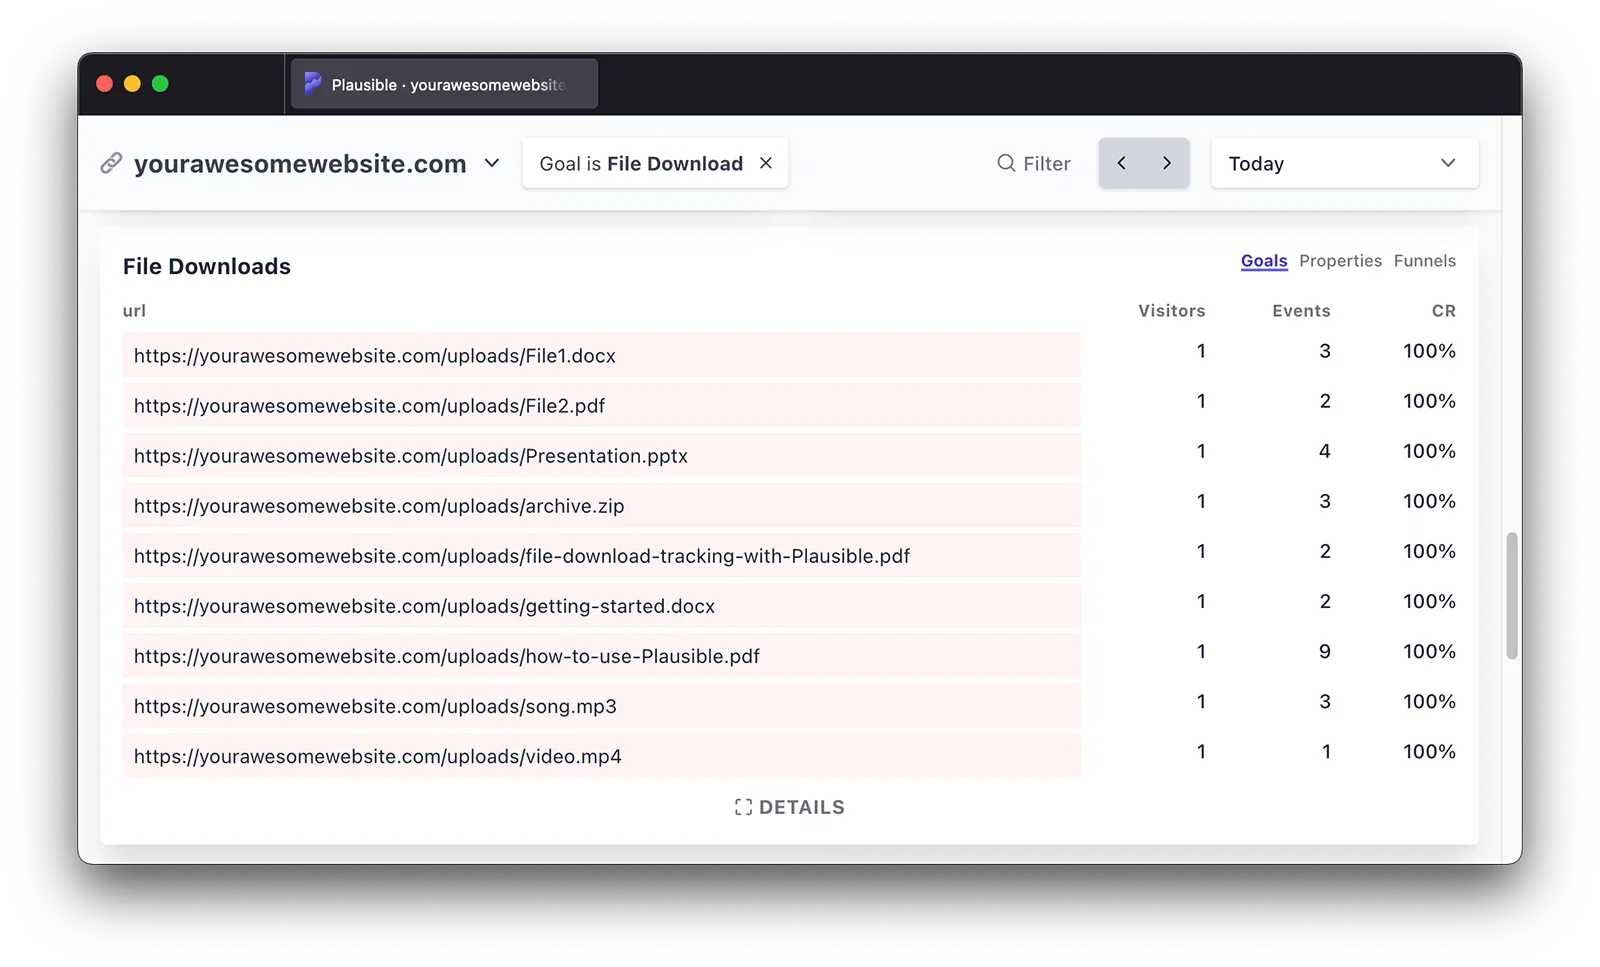Click the link icon beside yourawesomewebsite.com
1600x967 pixels.
pos(111,163)
